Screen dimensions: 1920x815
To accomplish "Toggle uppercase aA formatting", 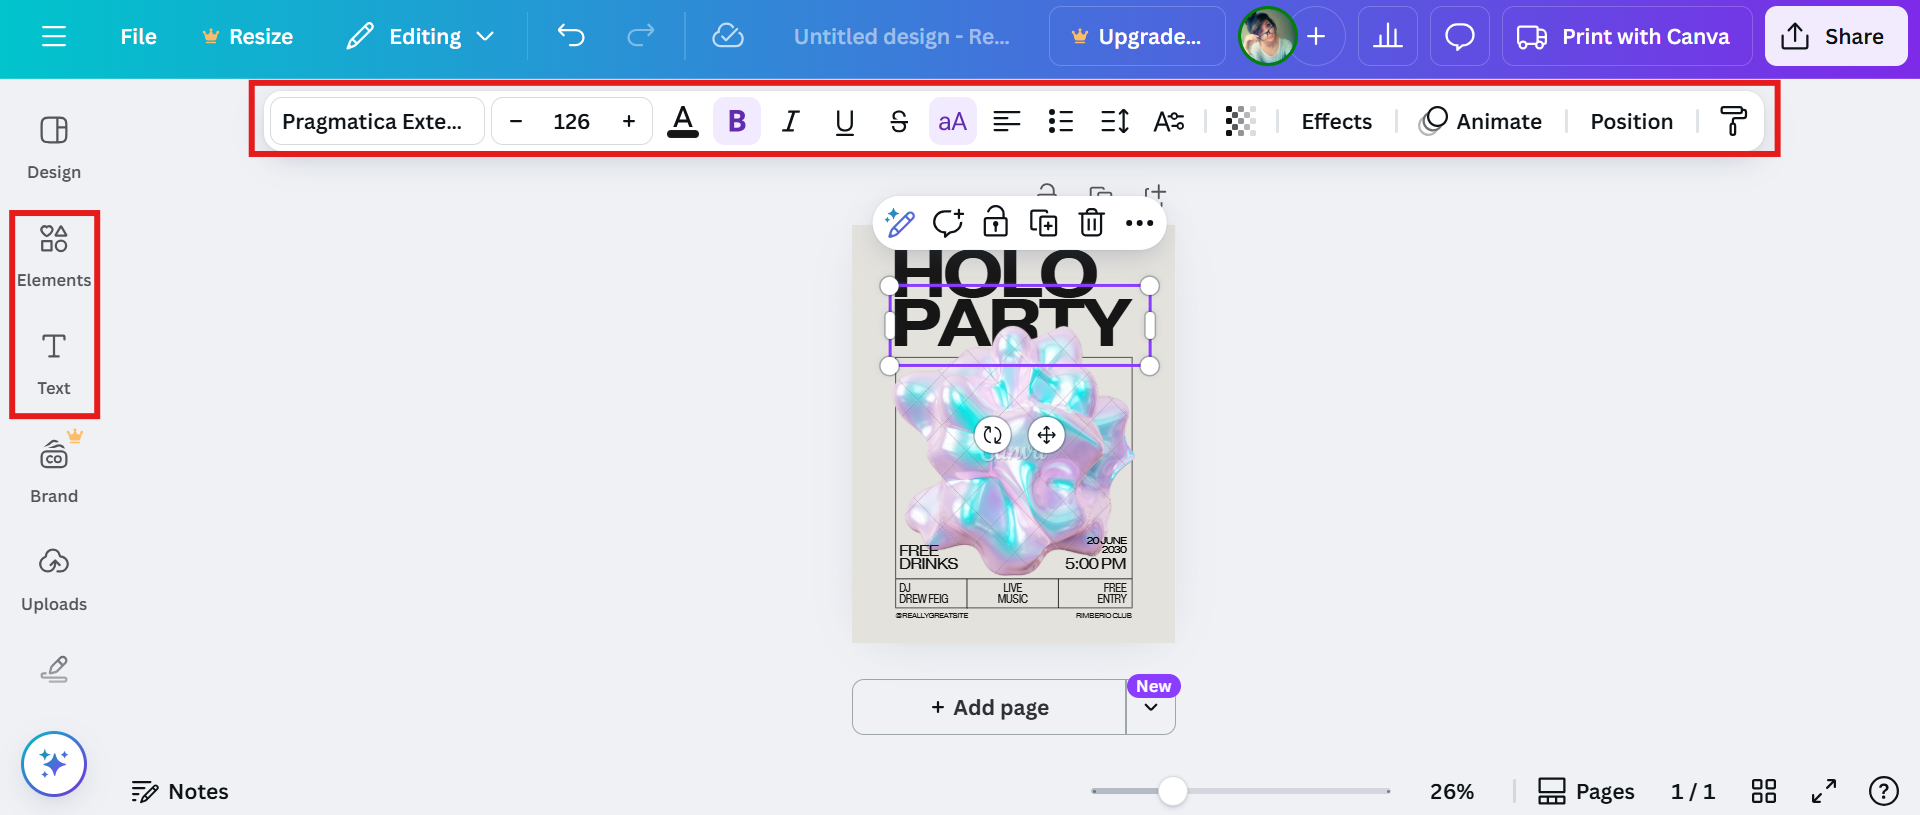I will click(953, 121).
